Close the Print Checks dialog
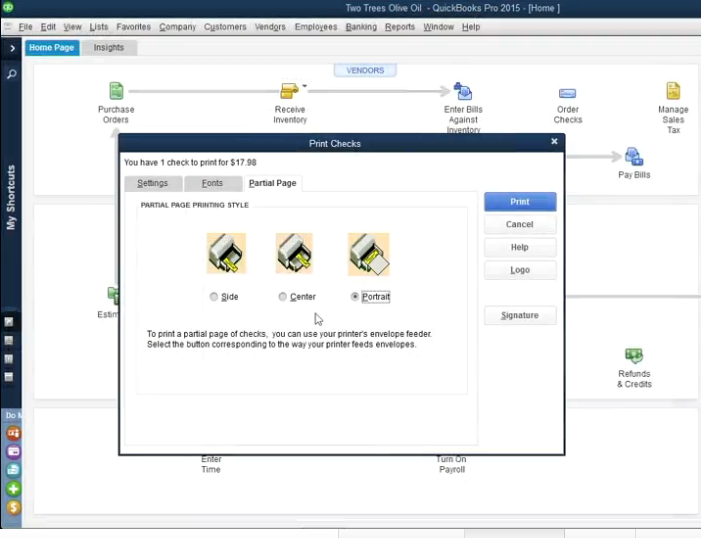The width and height of the screenshot is (701, 538). point(554,141)
